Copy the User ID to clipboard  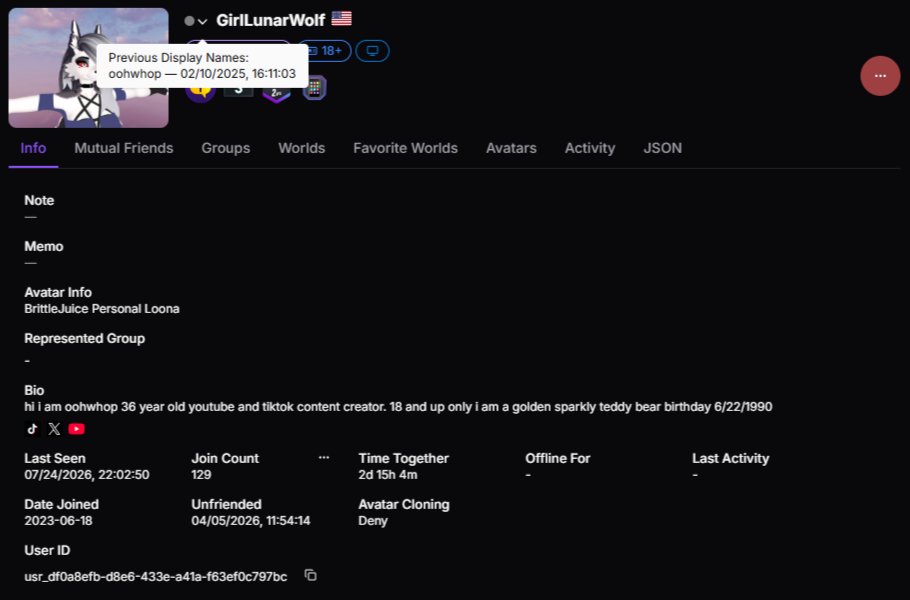tap(310, 575)
